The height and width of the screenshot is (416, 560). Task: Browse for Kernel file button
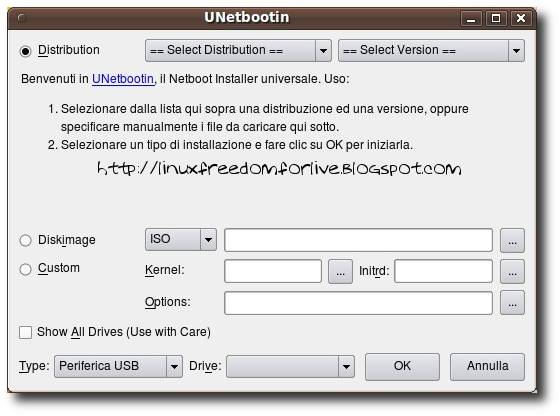point(340,272)
